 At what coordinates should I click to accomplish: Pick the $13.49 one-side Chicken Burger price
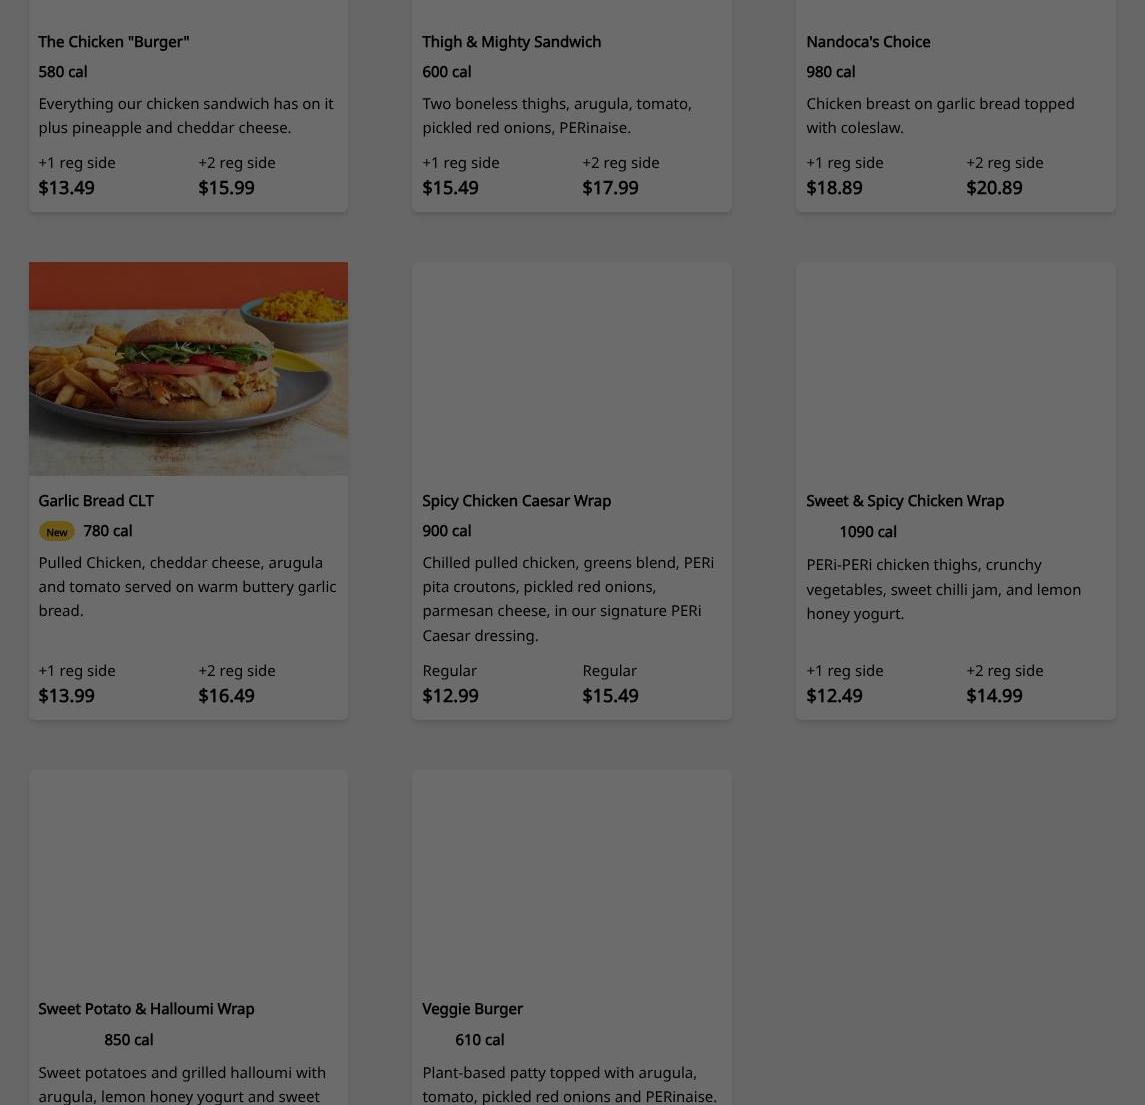(x=66, y=188)
